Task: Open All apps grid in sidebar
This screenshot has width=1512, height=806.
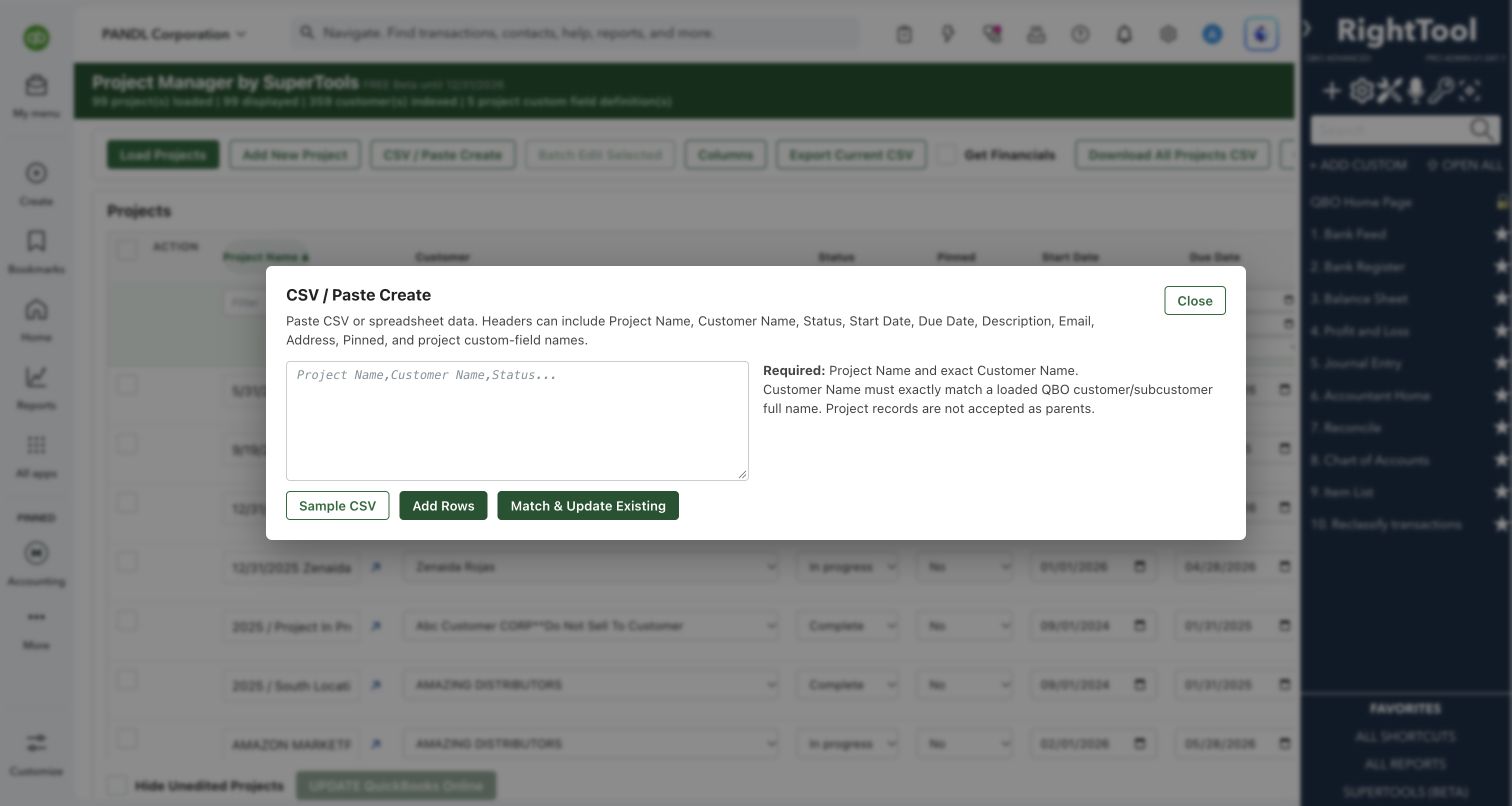Action: (x=36, y=455)
